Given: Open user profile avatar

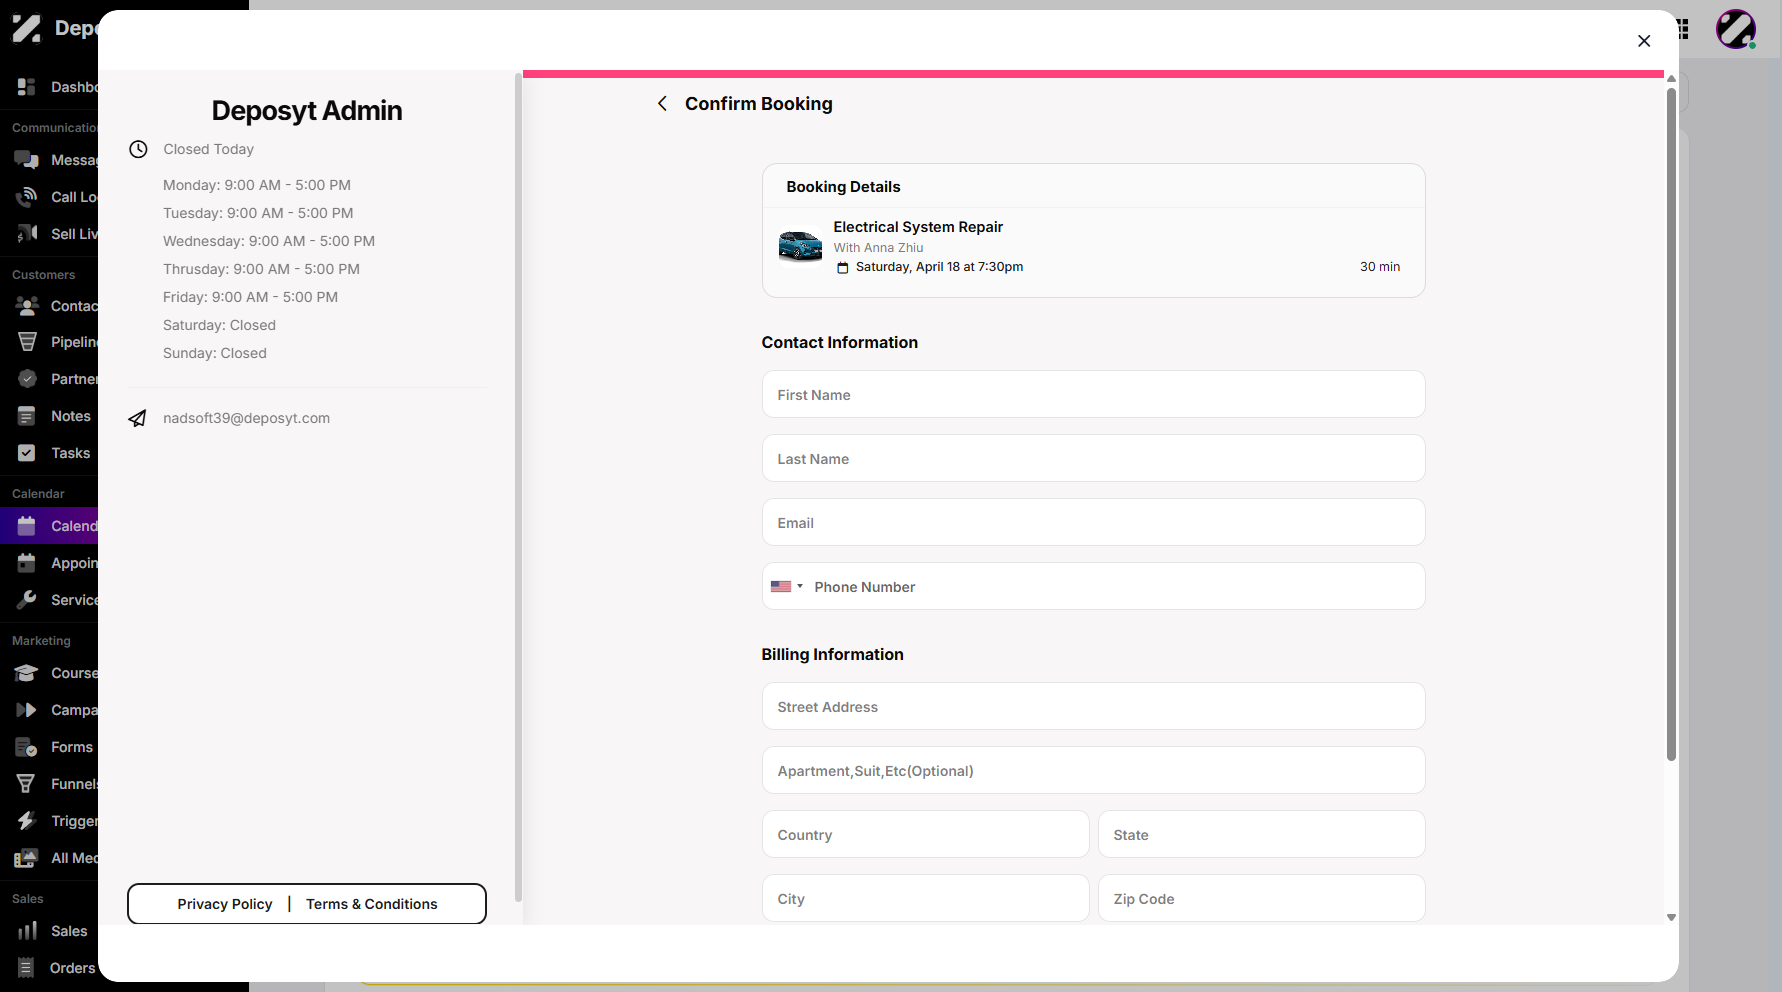Looking at the screenshot, I should [x=1736, y=29].
